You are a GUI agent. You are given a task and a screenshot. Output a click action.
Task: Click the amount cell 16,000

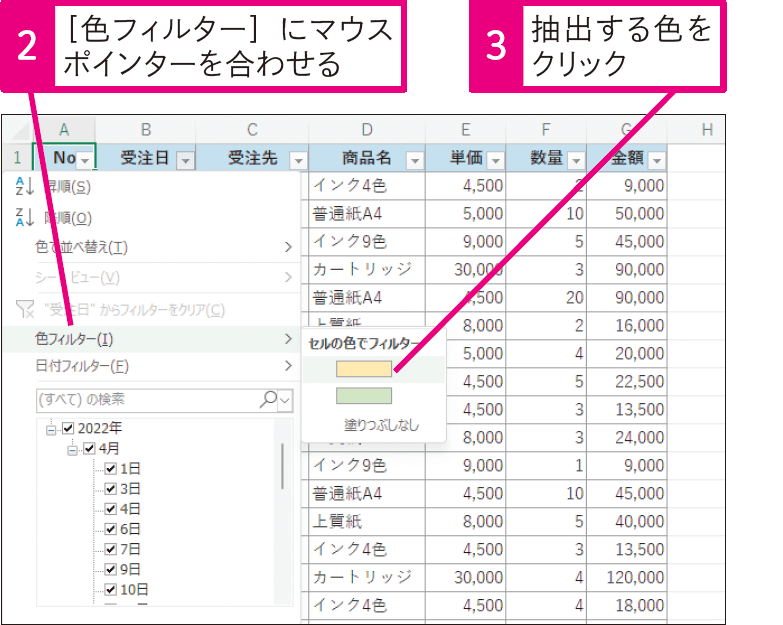[x=627, y=325]
